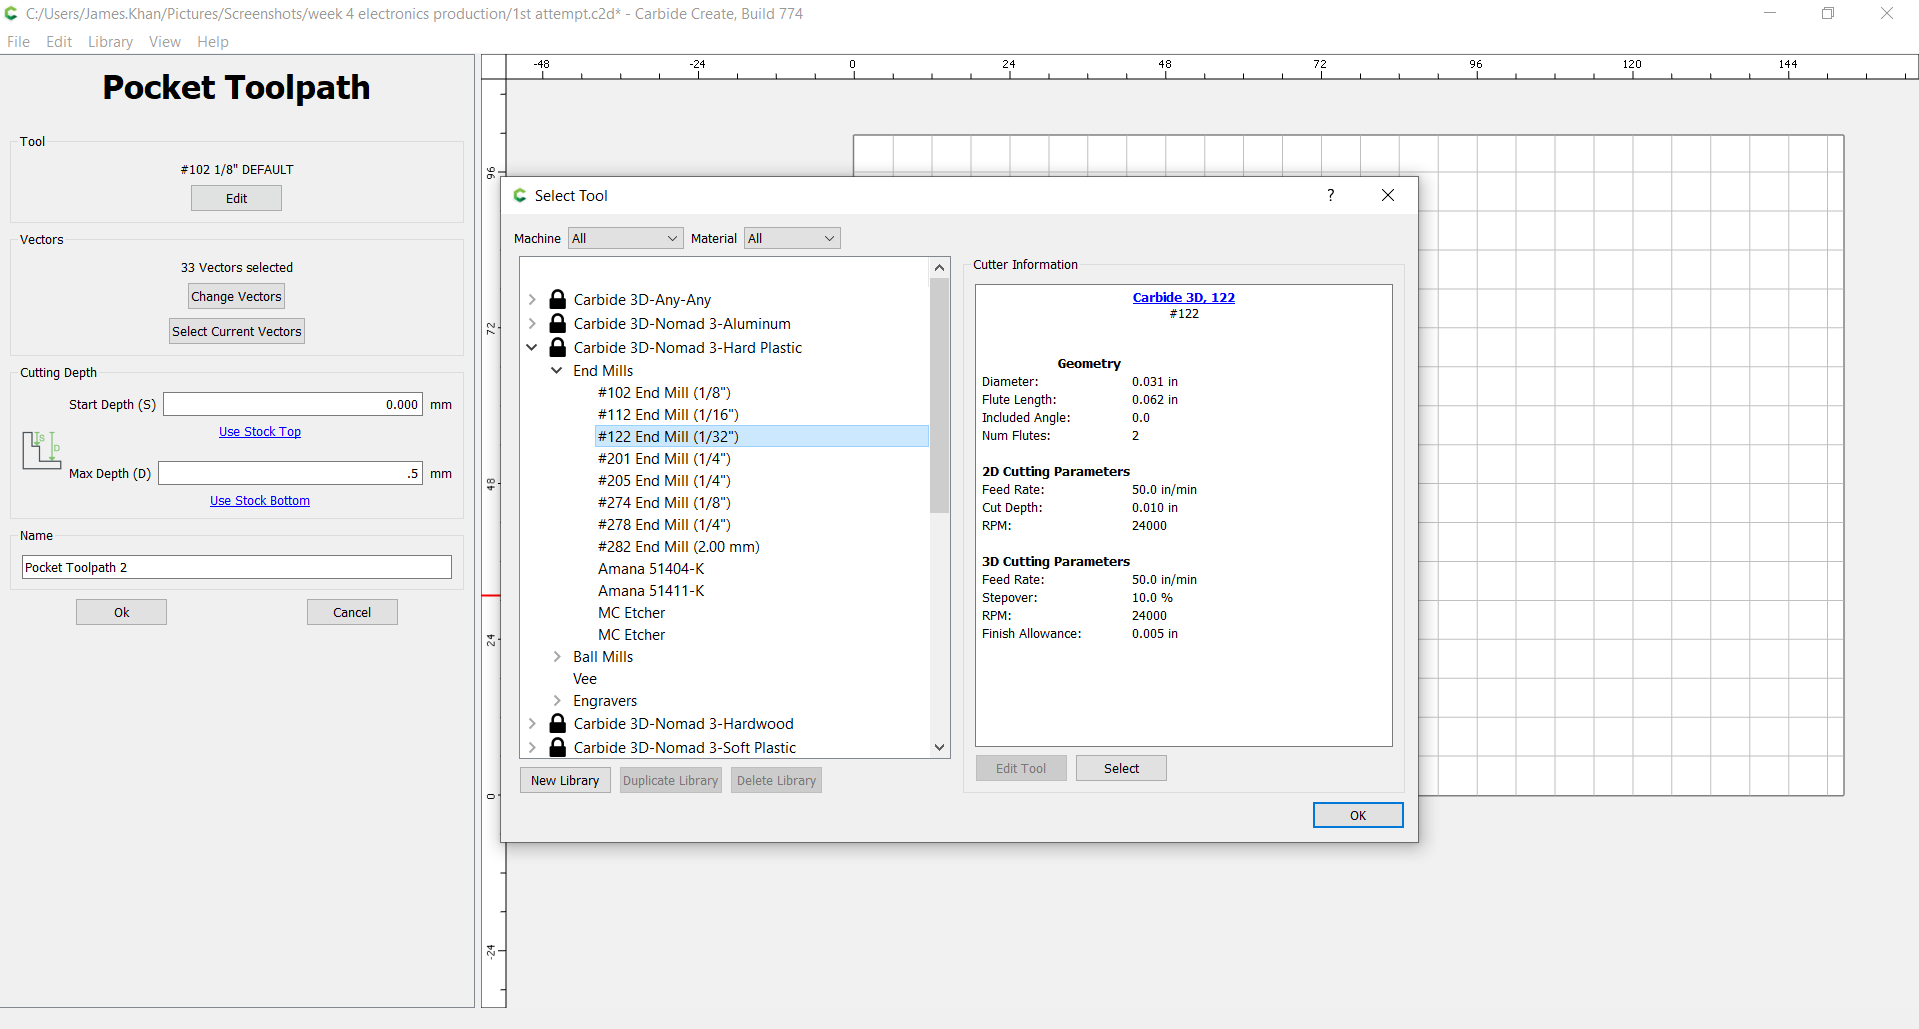Screen dimensions: 1919x1029
Task: Click the help question mark in Select Tool dialog
Action: [1330, 195]
